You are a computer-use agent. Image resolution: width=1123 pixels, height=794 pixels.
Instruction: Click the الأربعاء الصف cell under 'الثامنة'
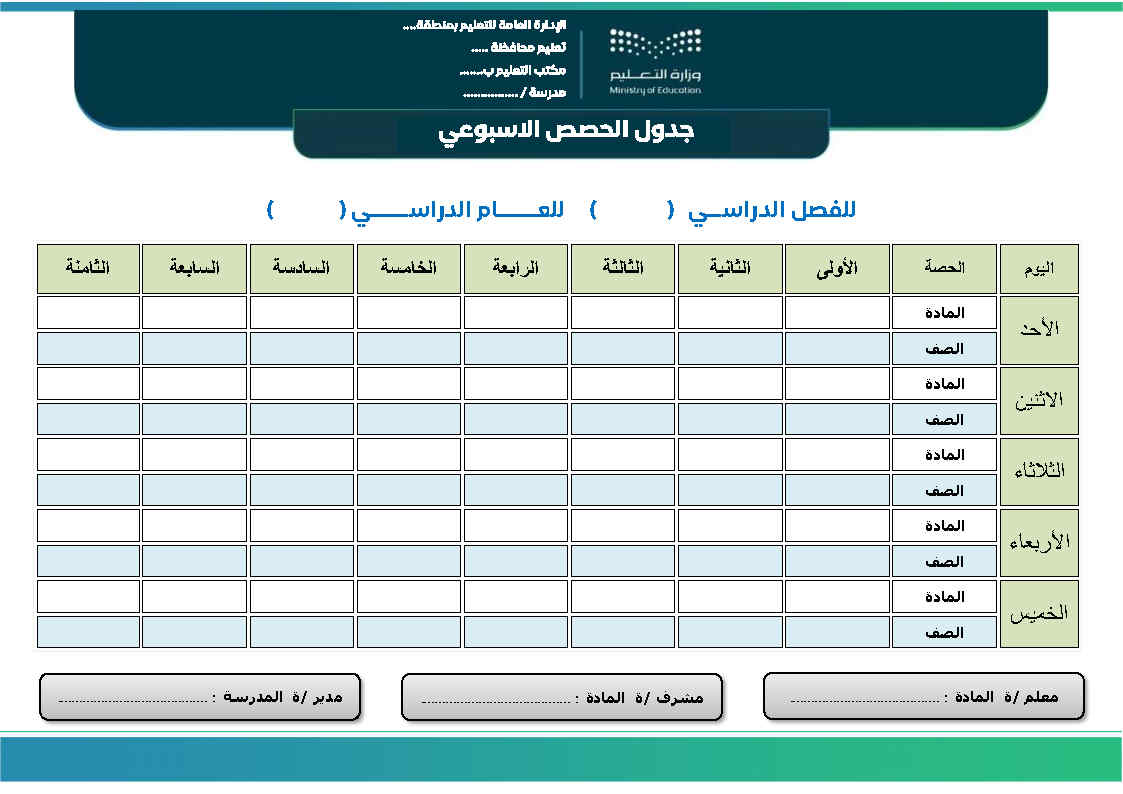pyautogui.click(x=88, y=561)
